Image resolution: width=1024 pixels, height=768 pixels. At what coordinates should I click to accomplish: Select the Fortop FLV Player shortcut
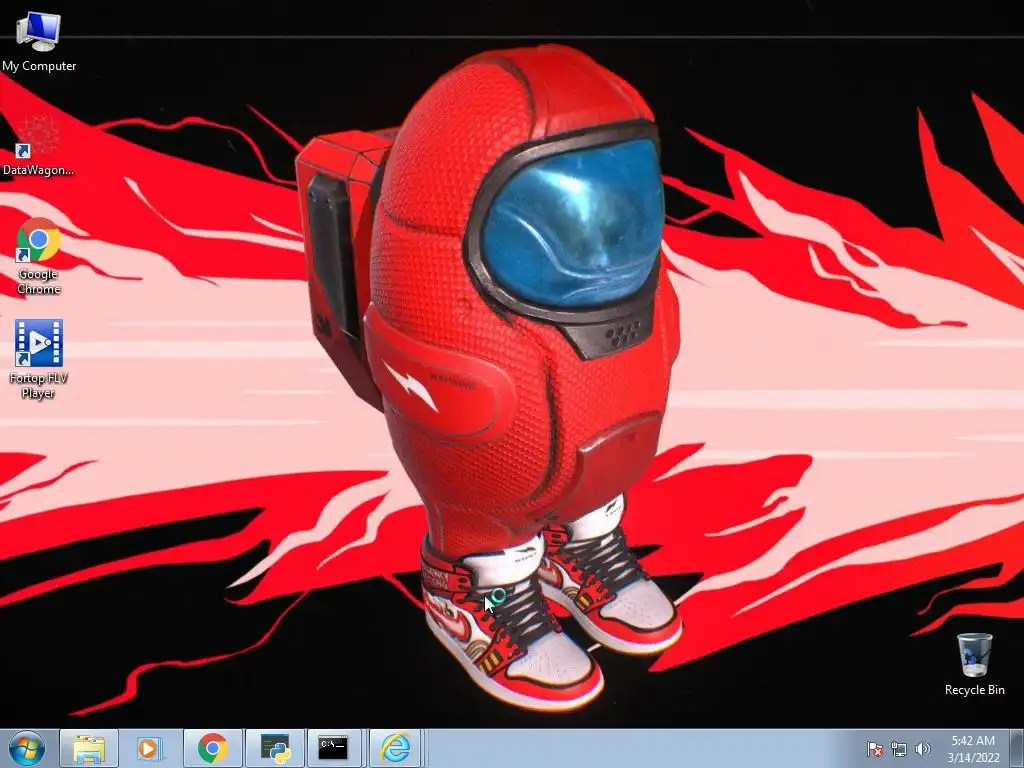[39, 359]
